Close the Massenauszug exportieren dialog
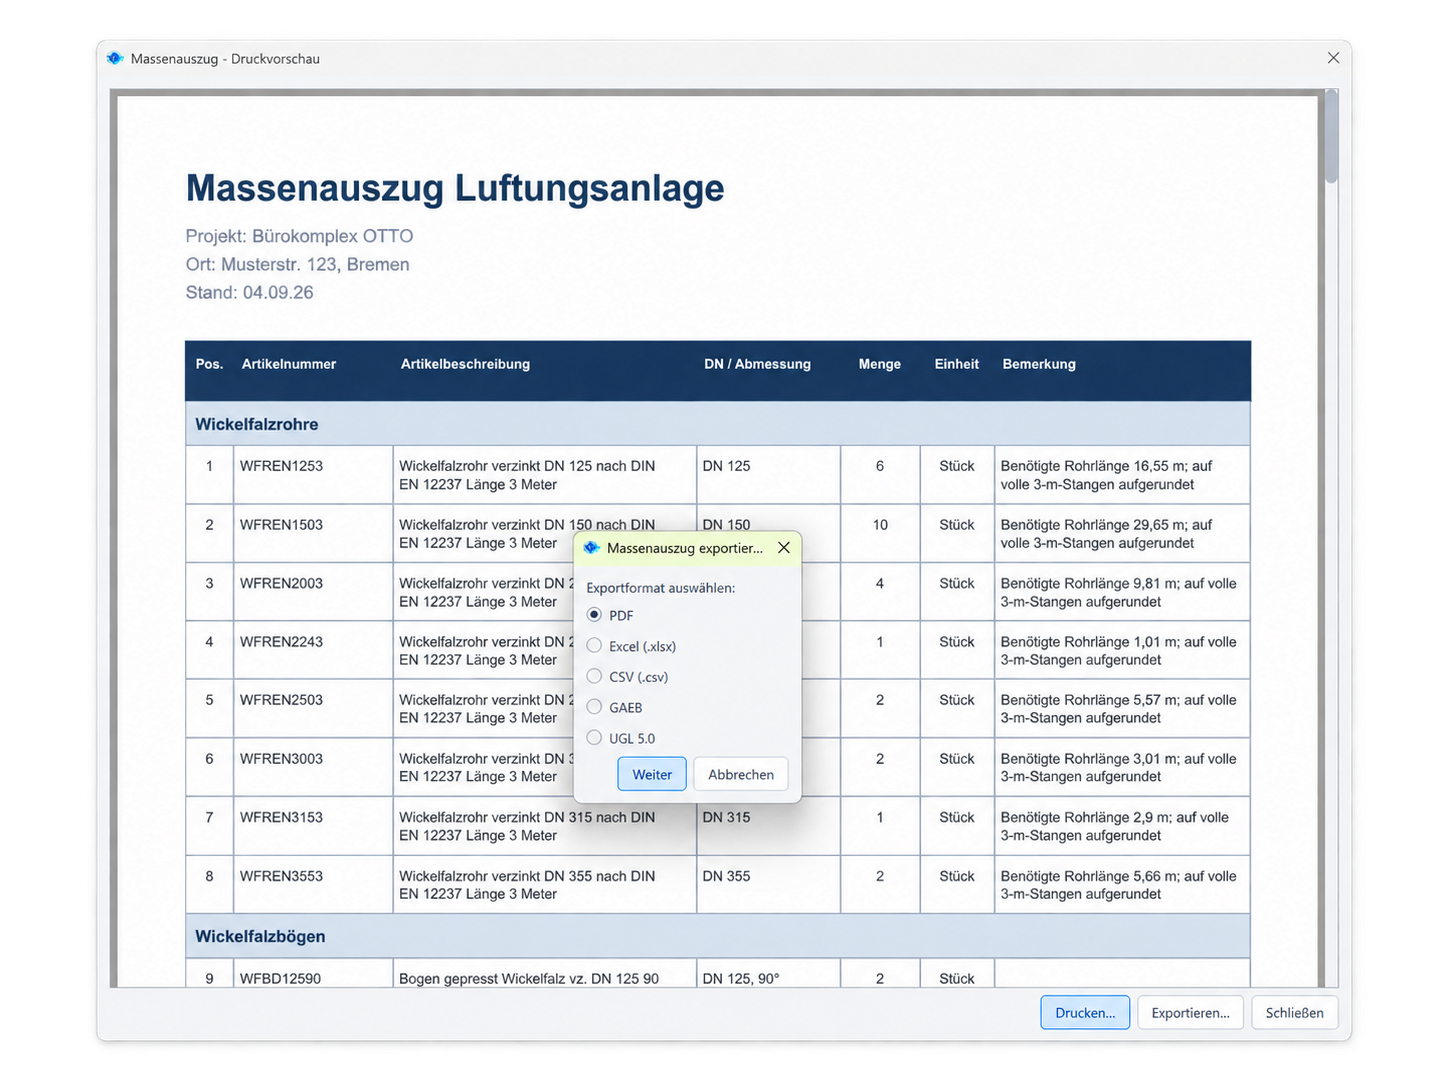 tap(784, 548)
